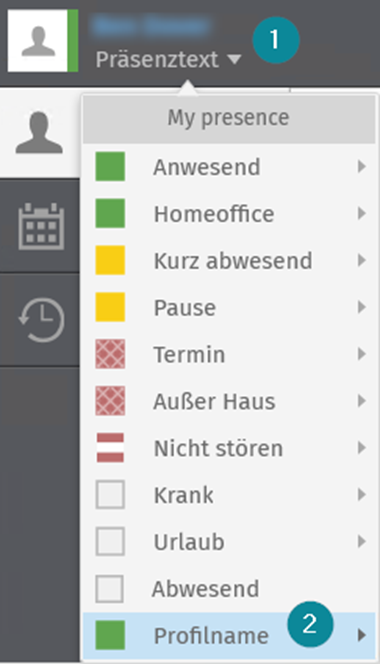Expand the Urlaub submenu arrow
Viewport: 380px width, 664px height.
361,541
